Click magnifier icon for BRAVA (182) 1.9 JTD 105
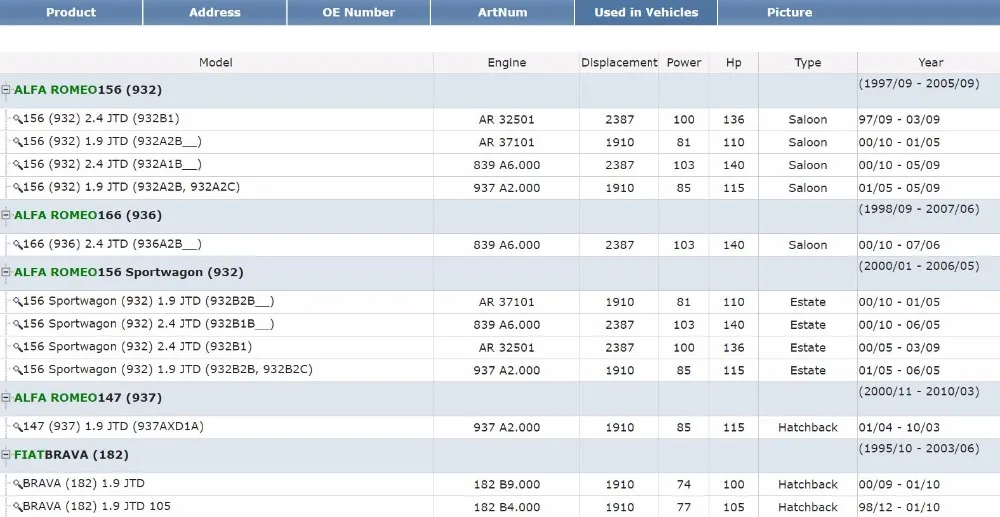 pyautogui.click(x=17, y=507)
